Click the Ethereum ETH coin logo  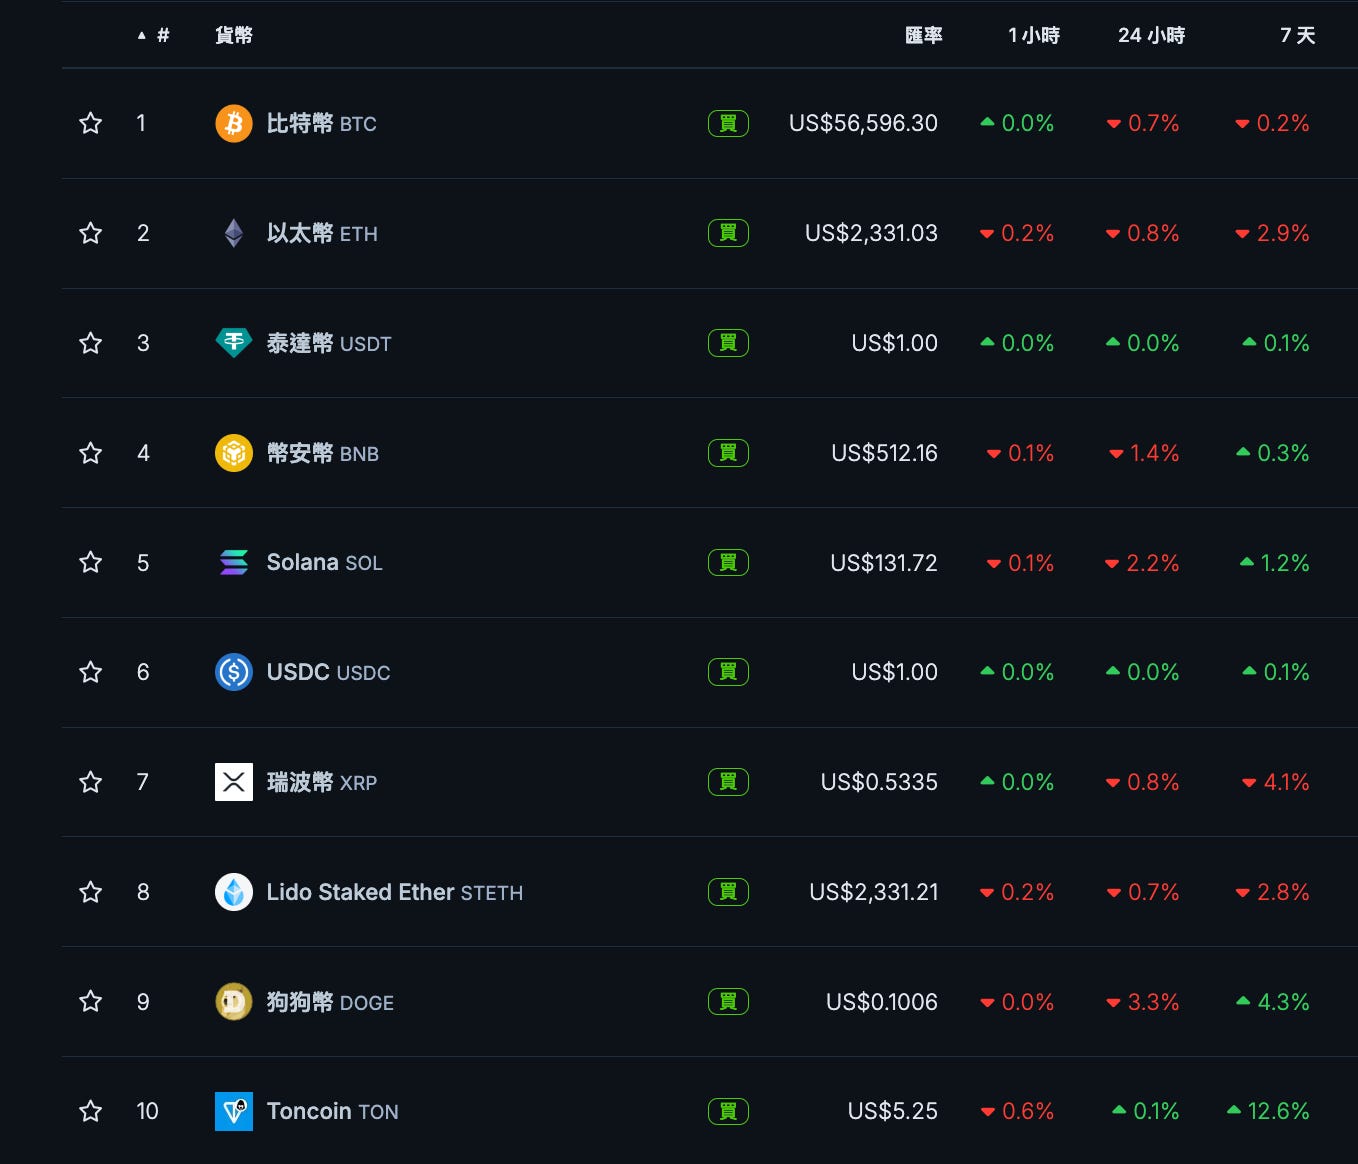(x=234, y=233)
